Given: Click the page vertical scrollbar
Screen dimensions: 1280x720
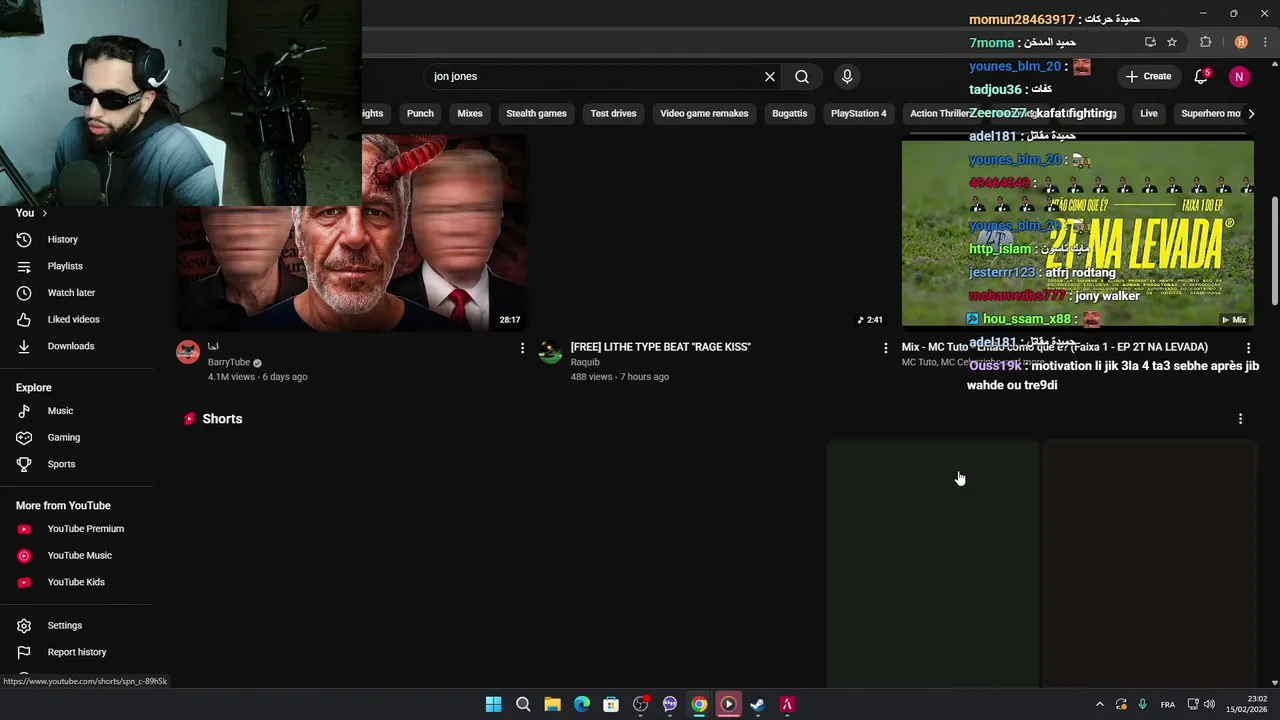Looking at the screenshot, I should 1274,250.
